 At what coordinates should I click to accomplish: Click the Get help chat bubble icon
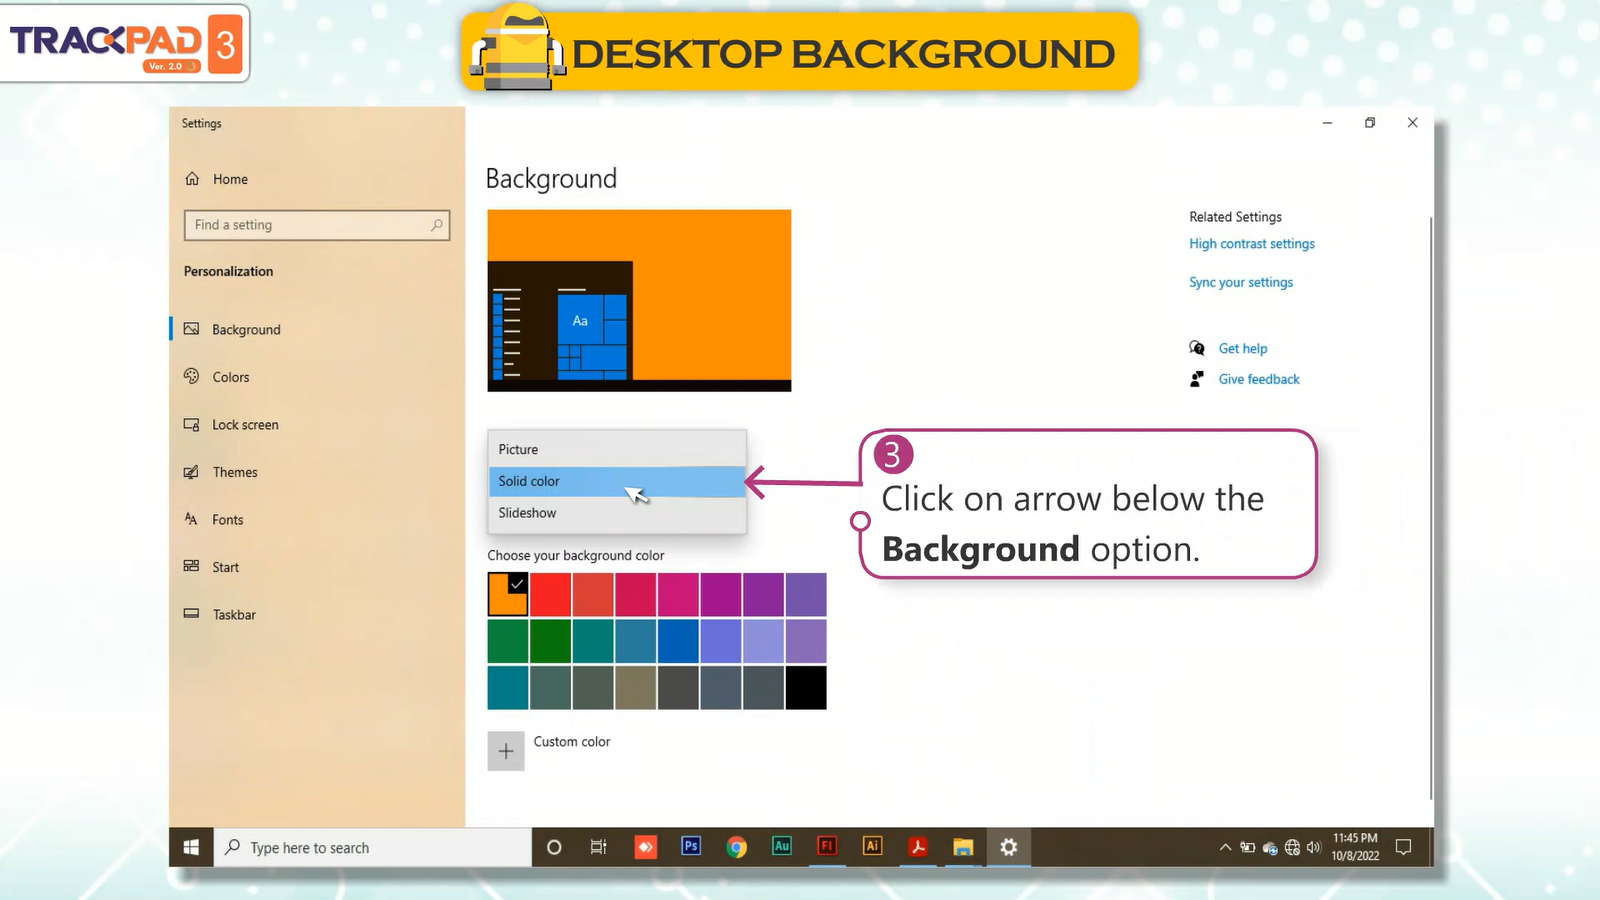(x=1197, y=348)
